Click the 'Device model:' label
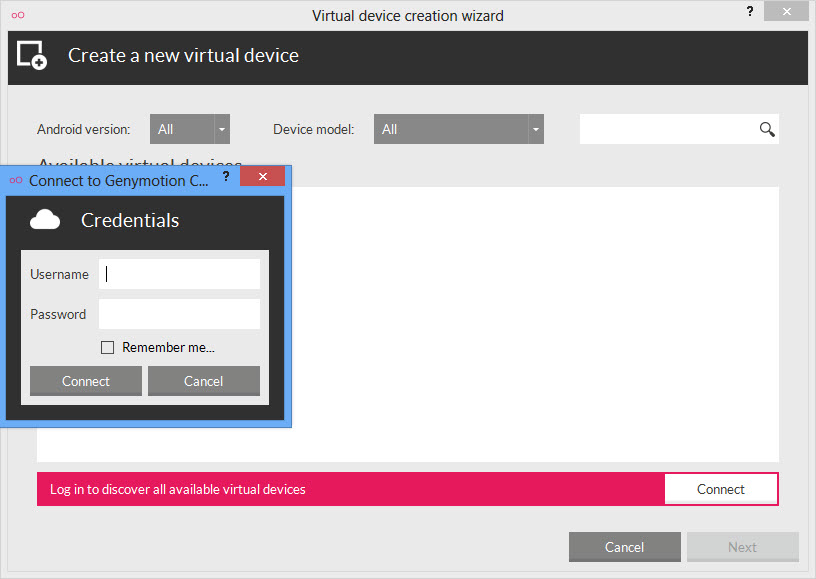Screen dimensions: 816x579 [313, 130]
